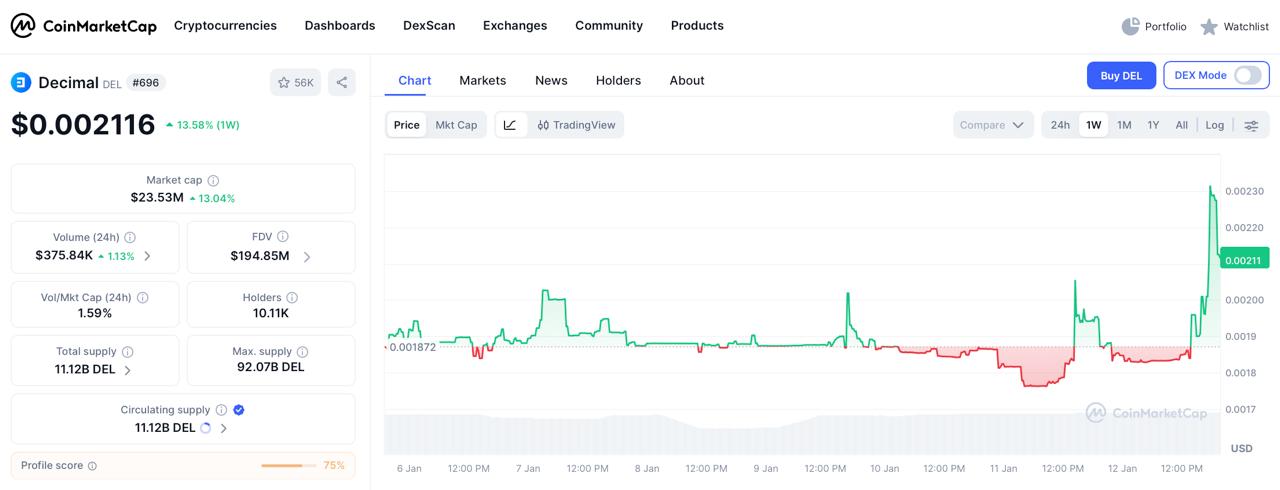
Task: Click the share icon next to Decimal
Action: click(342, 83)
